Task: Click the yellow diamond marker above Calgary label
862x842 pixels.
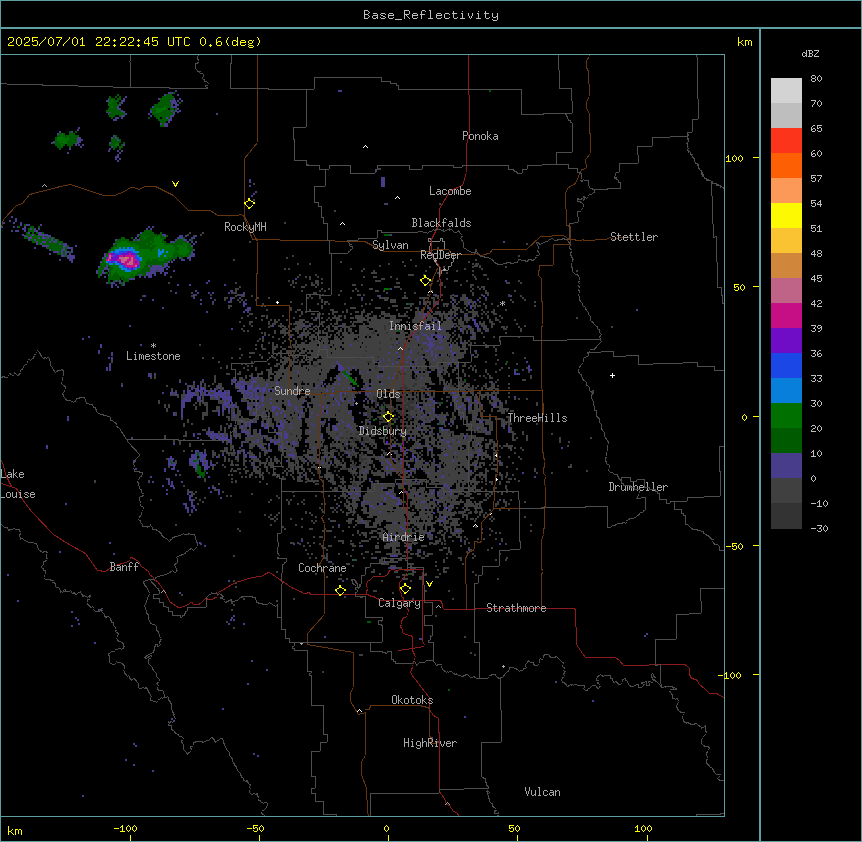Action: point(405,588)
